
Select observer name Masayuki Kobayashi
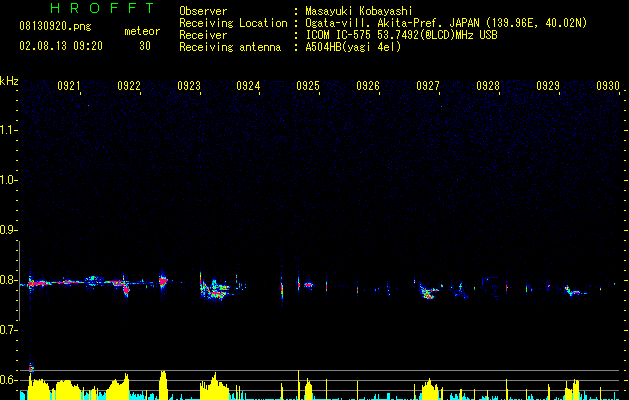[x=359, y=11]
